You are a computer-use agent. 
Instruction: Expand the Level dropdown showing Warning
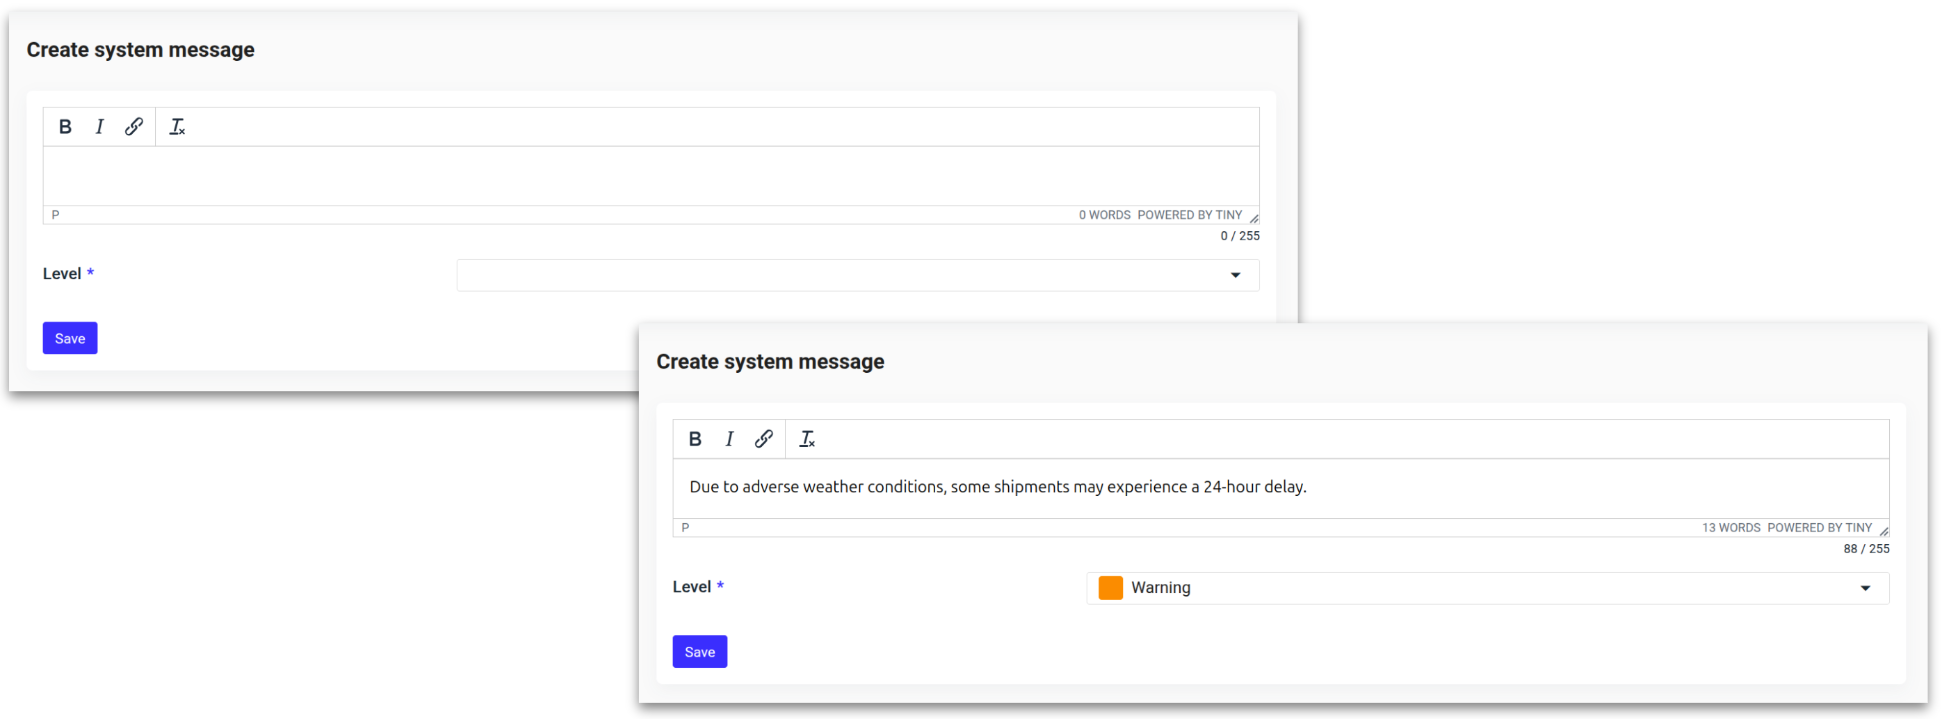coord(1487,588)
